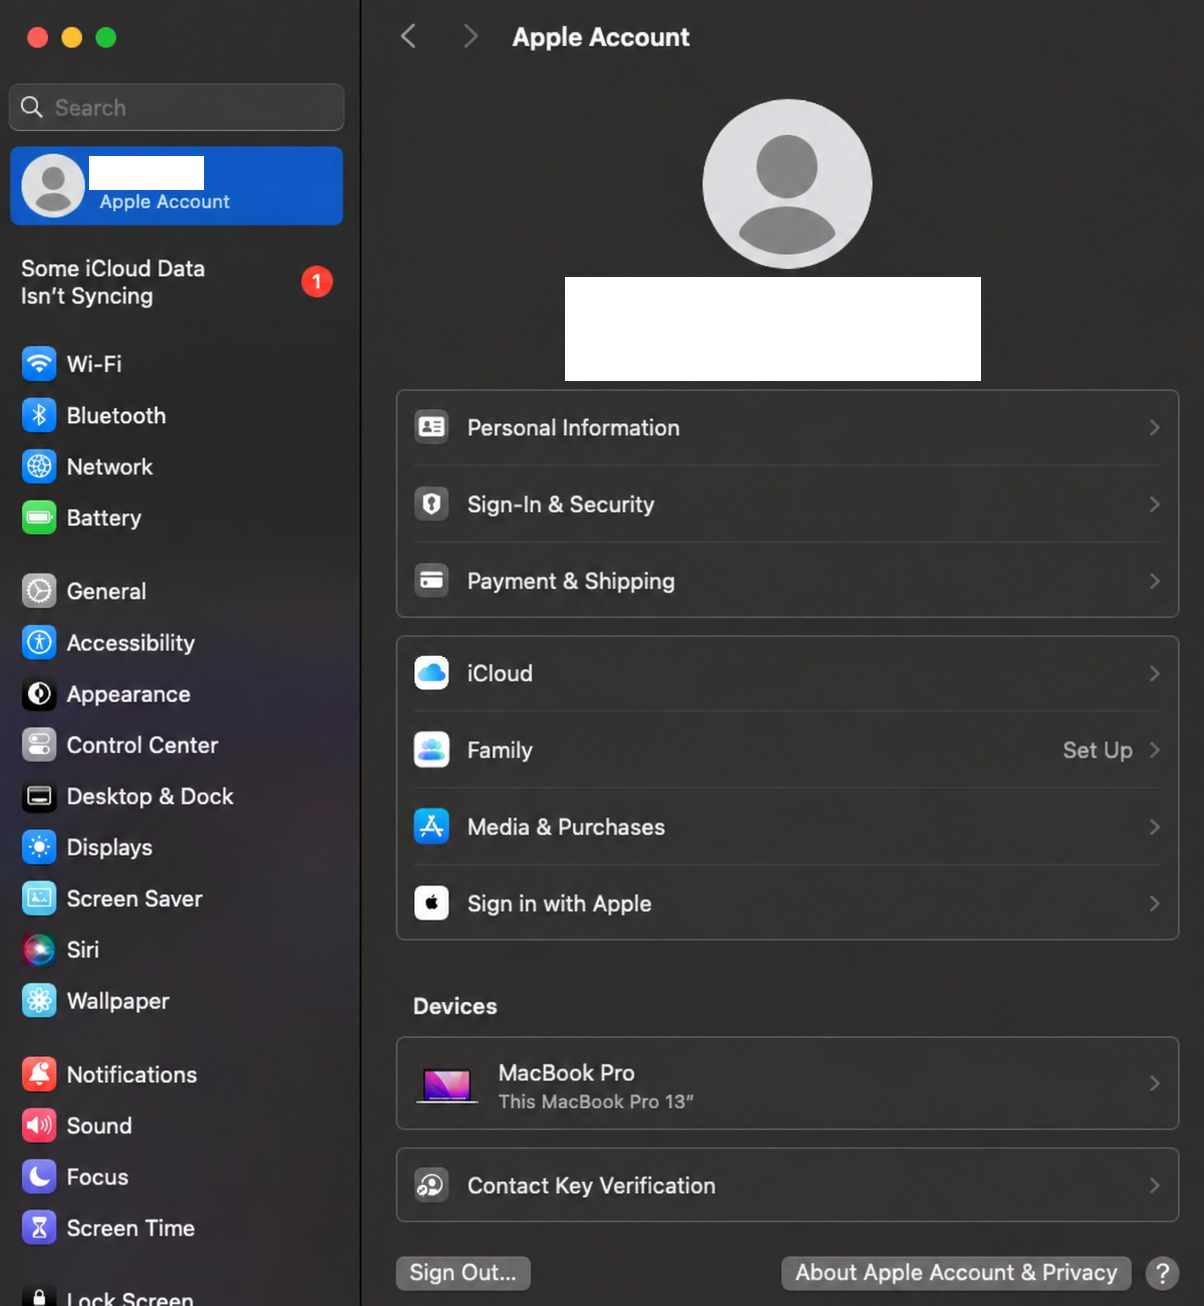Open Desktop & Dock icon
Viewport: 1204px width, 1306px height.
(x=39, y=796)
